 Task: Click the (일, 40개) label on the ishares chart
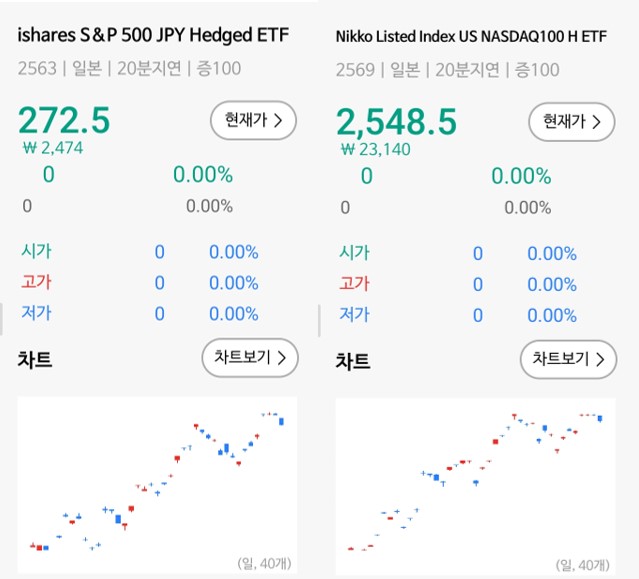(264, 563)
